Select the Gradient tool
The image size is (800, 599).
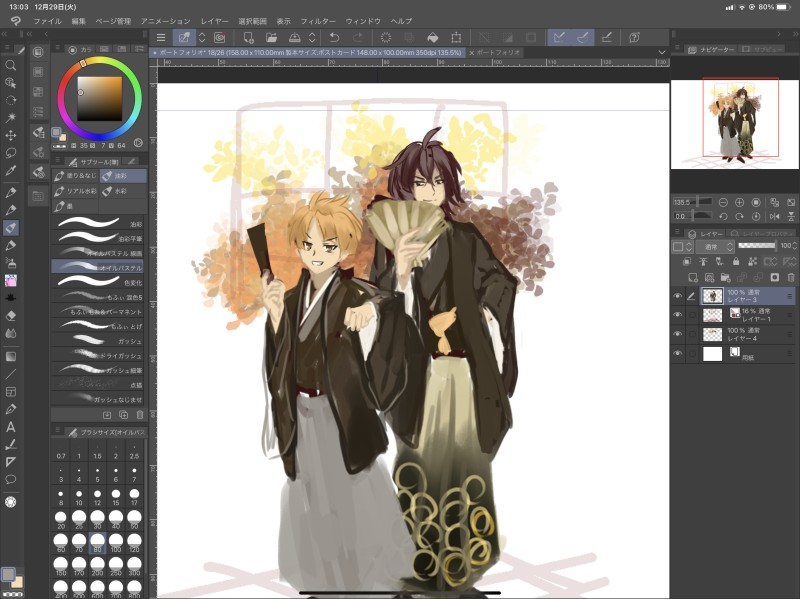pos(10,357)
